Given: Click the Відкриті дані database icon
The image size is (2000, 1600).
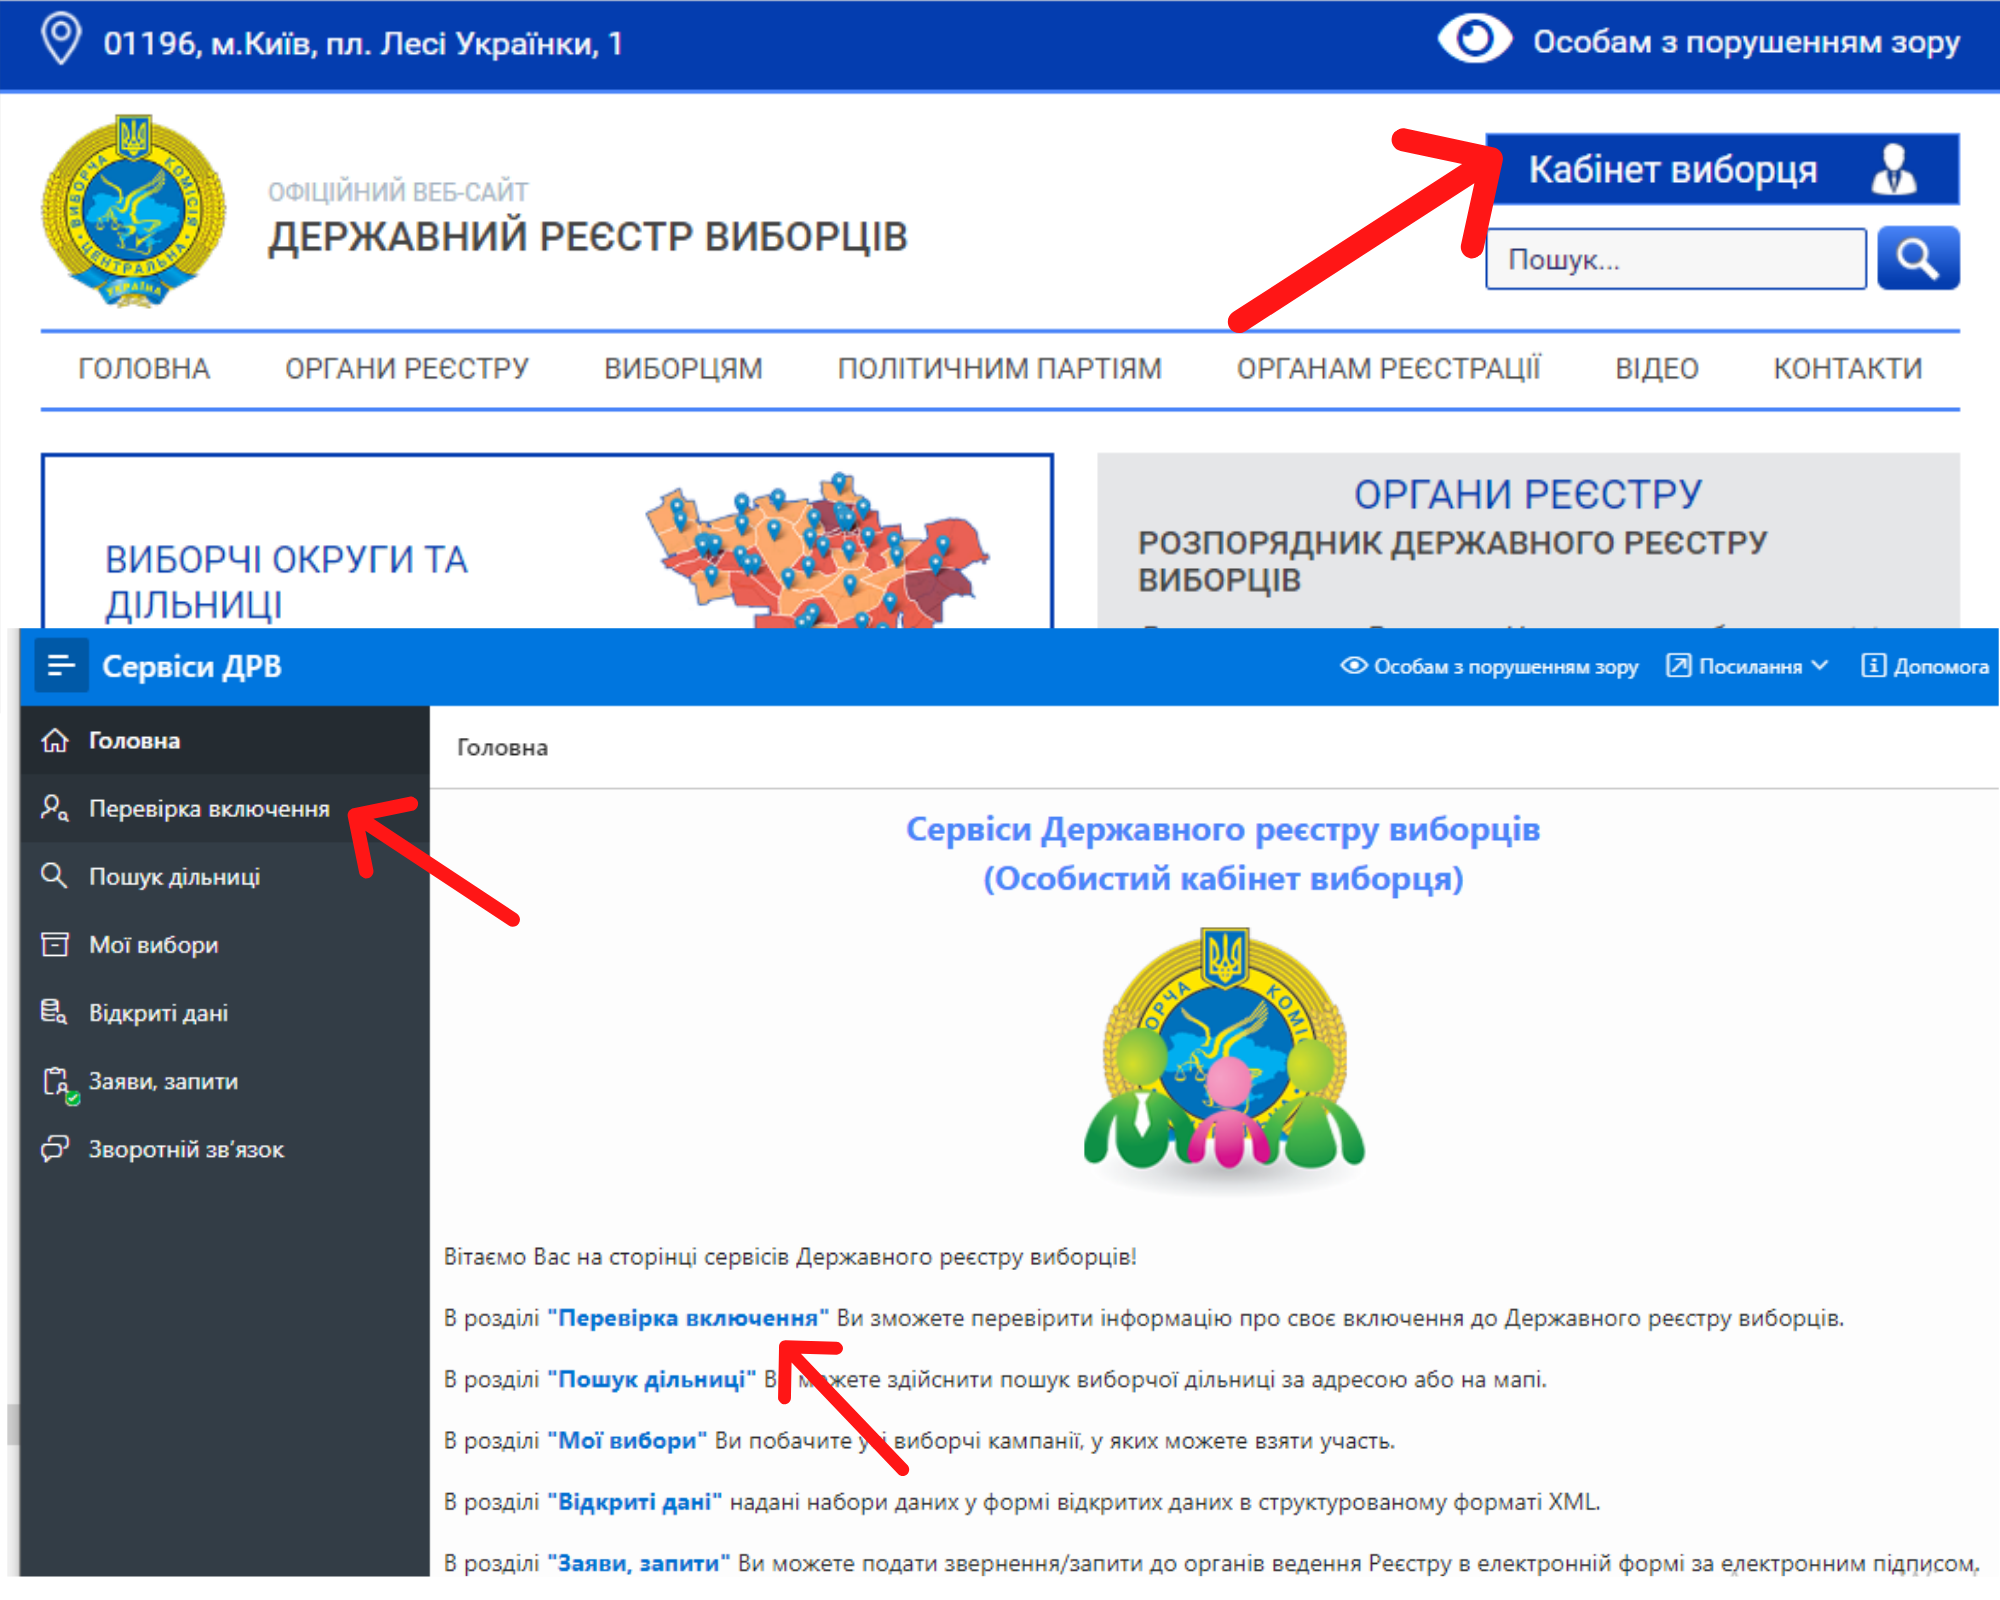Looking at the screenshot, I should point(55,1012).
